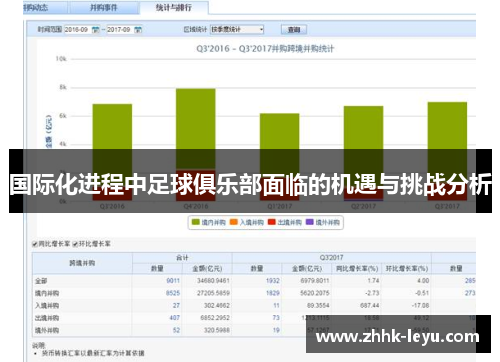This screenshot has width=500, height=362.
Task: Click the Q3'2017 column group header
Action: 331,258
